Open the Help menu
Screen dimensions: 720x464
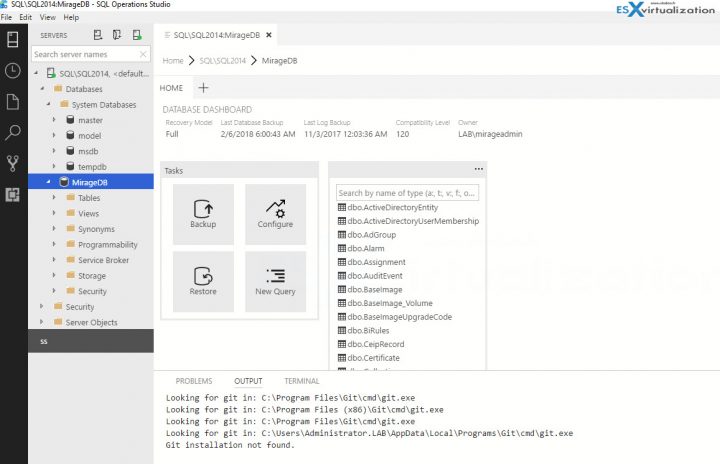pyautogui.click(x=71, y=17)
